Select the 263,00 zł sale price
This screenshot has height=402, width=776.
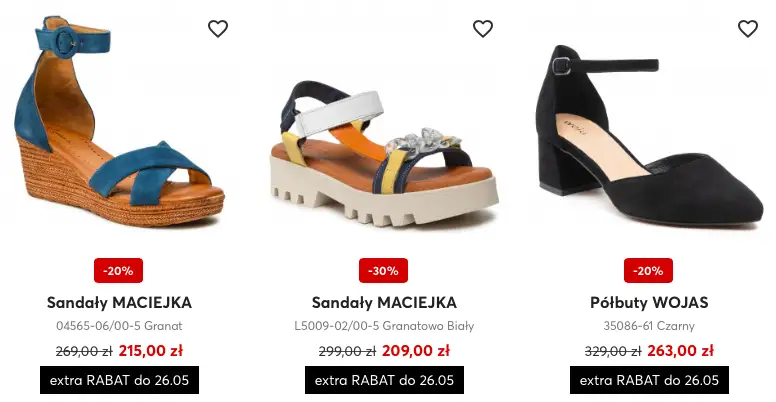point(681,351)
